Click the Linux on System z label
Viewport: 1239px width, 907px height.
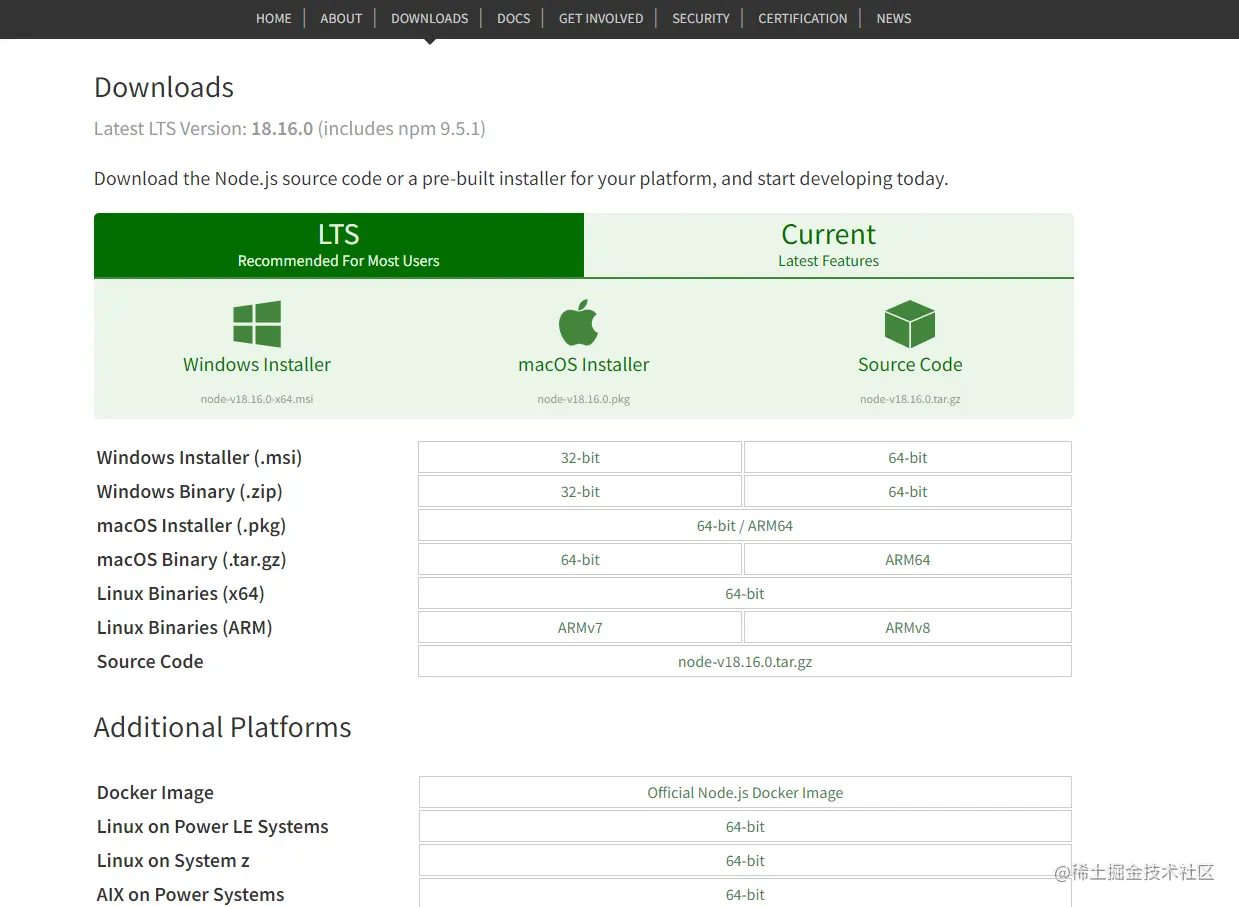[x=173, y=861]
